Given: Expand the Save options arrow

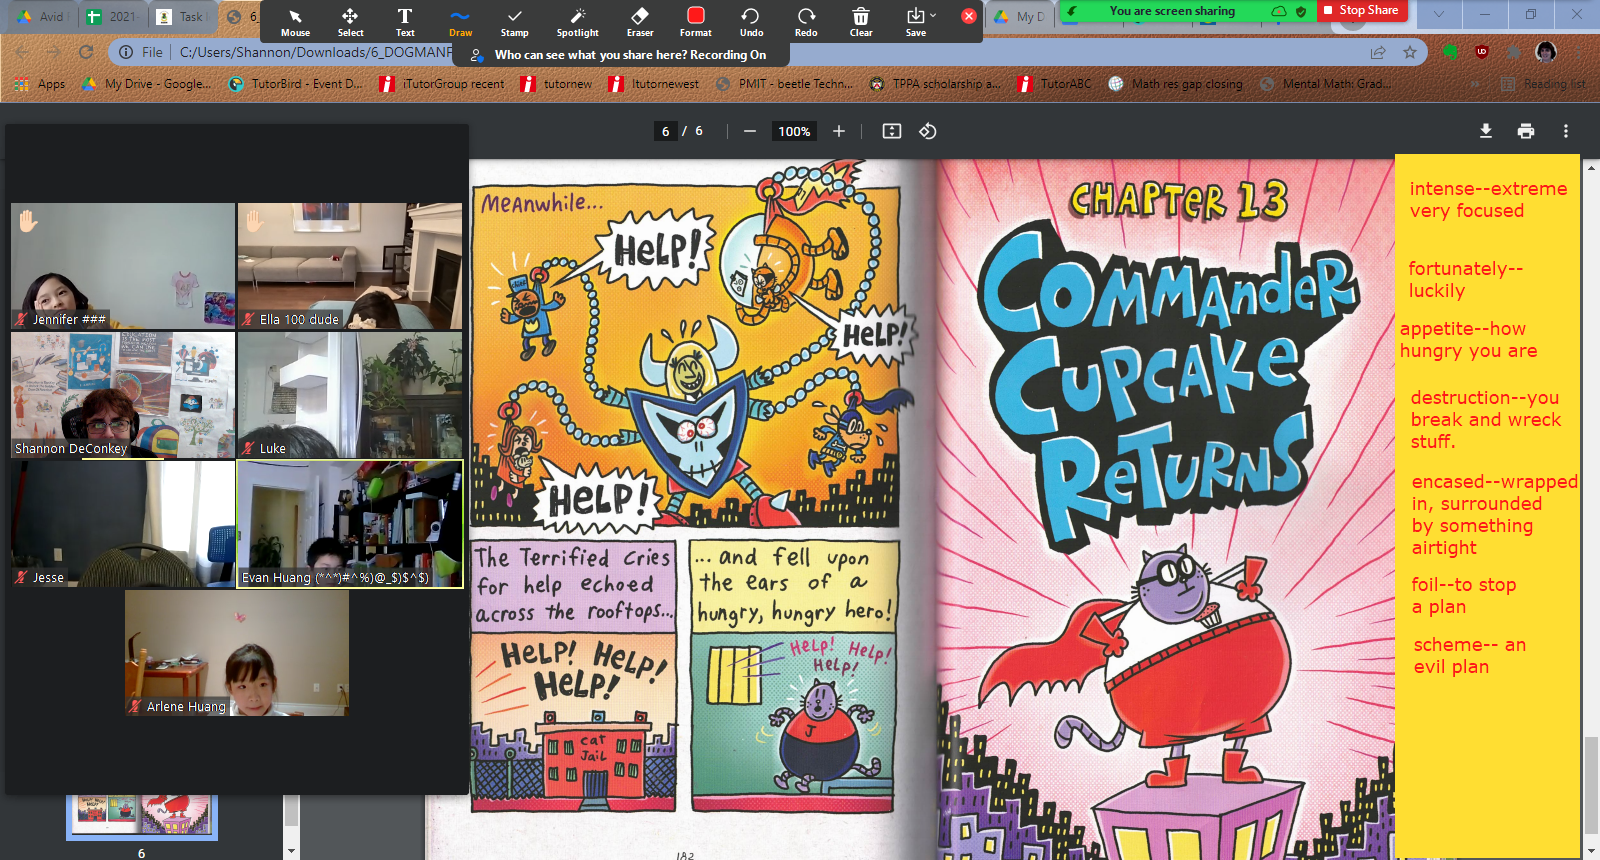Looking at the screenshot, I should 934,15.
